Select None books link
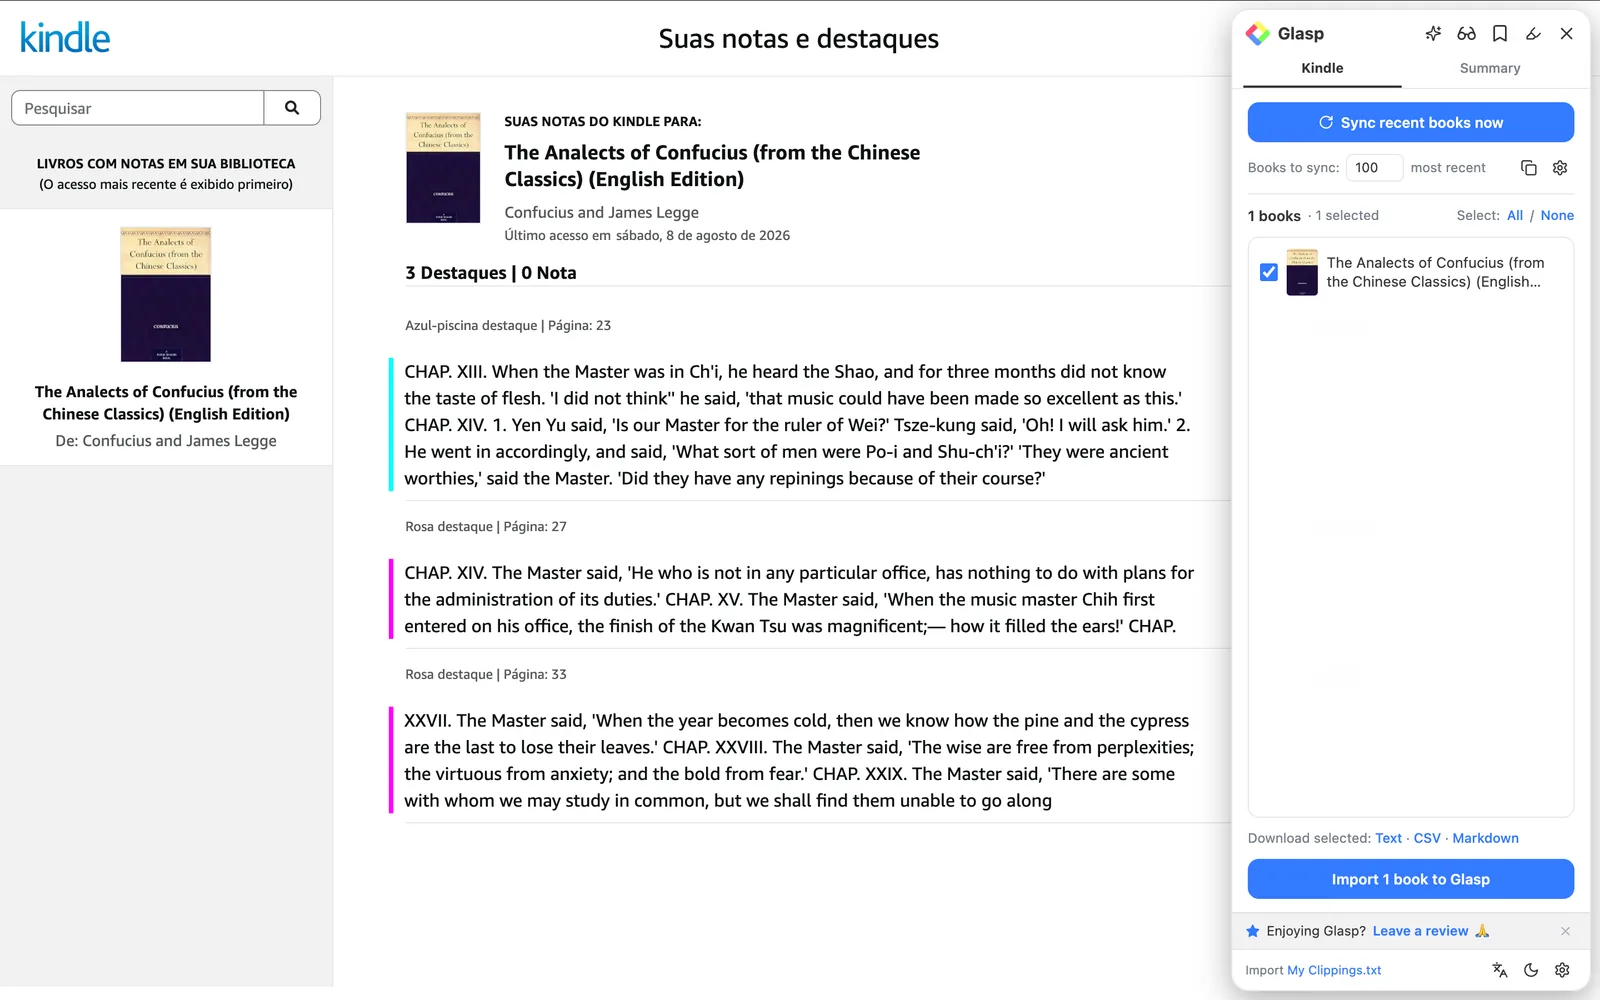Image resolution: width=1600 pixels, height=1000 pixels. (1557, 215)
